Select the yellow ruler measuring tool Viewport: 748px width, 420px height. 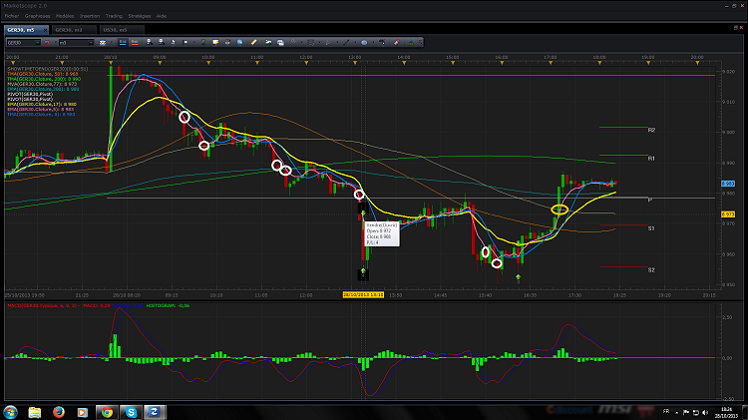click(254, 42)
